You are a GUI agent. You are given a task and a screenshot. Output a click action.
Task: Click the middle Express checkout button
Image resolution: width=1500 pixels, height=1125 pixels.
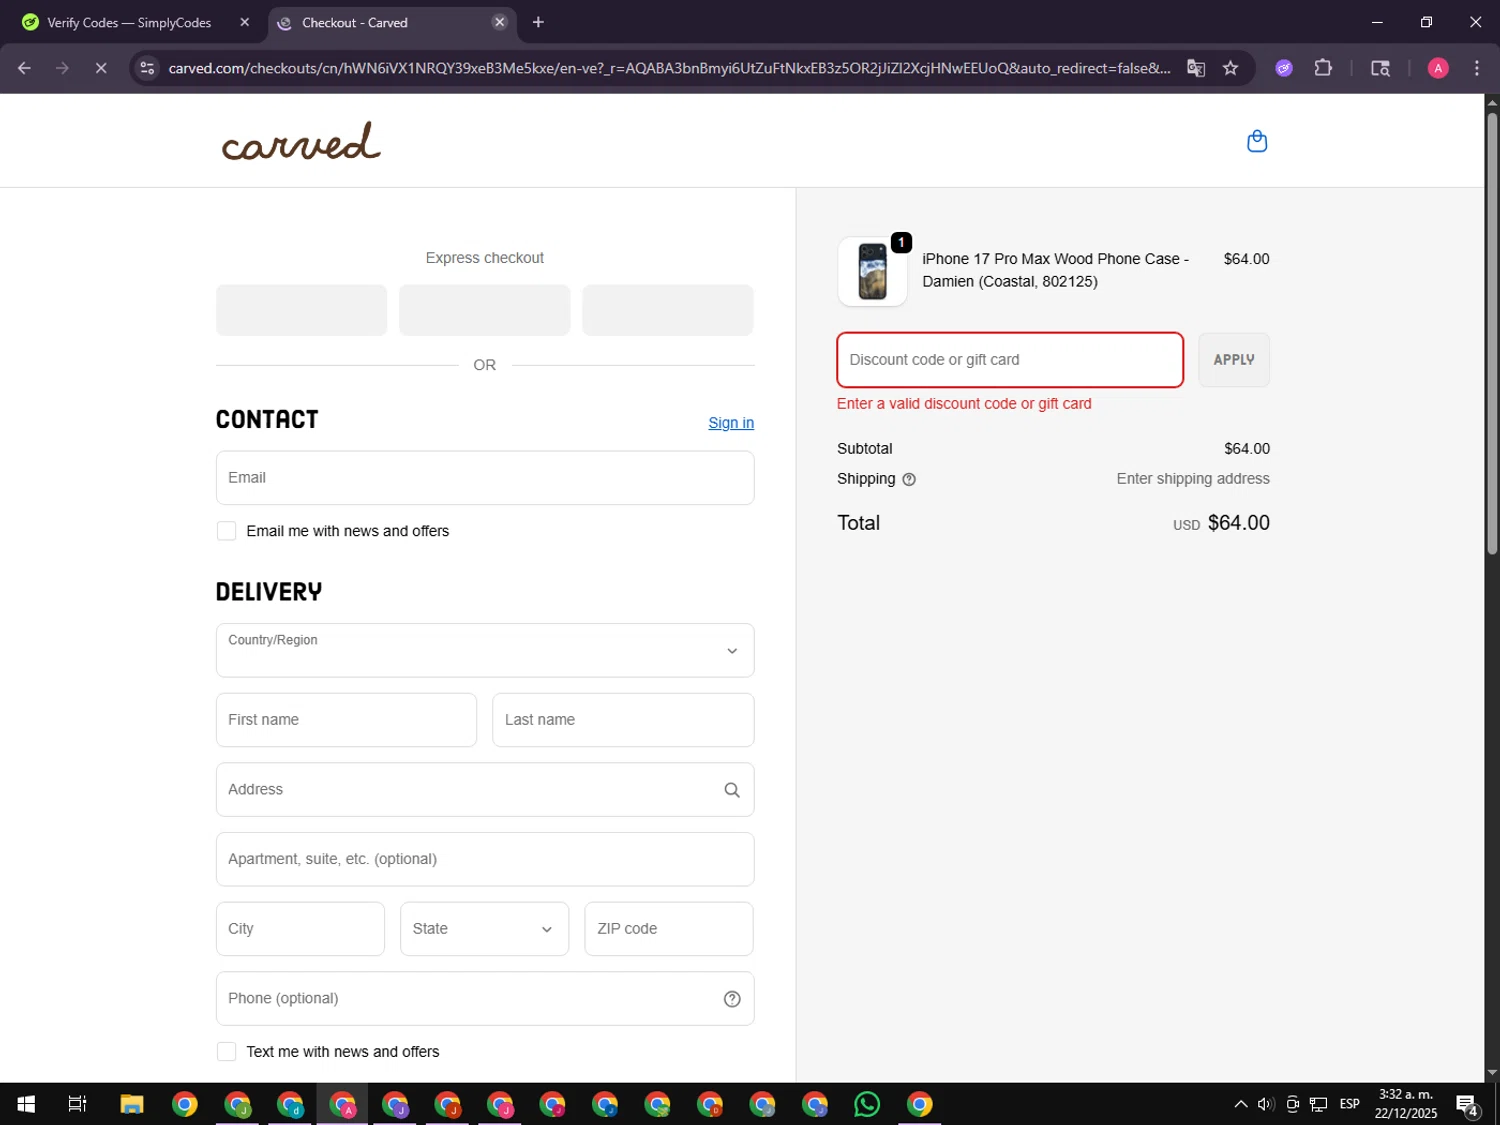(484, 310)
